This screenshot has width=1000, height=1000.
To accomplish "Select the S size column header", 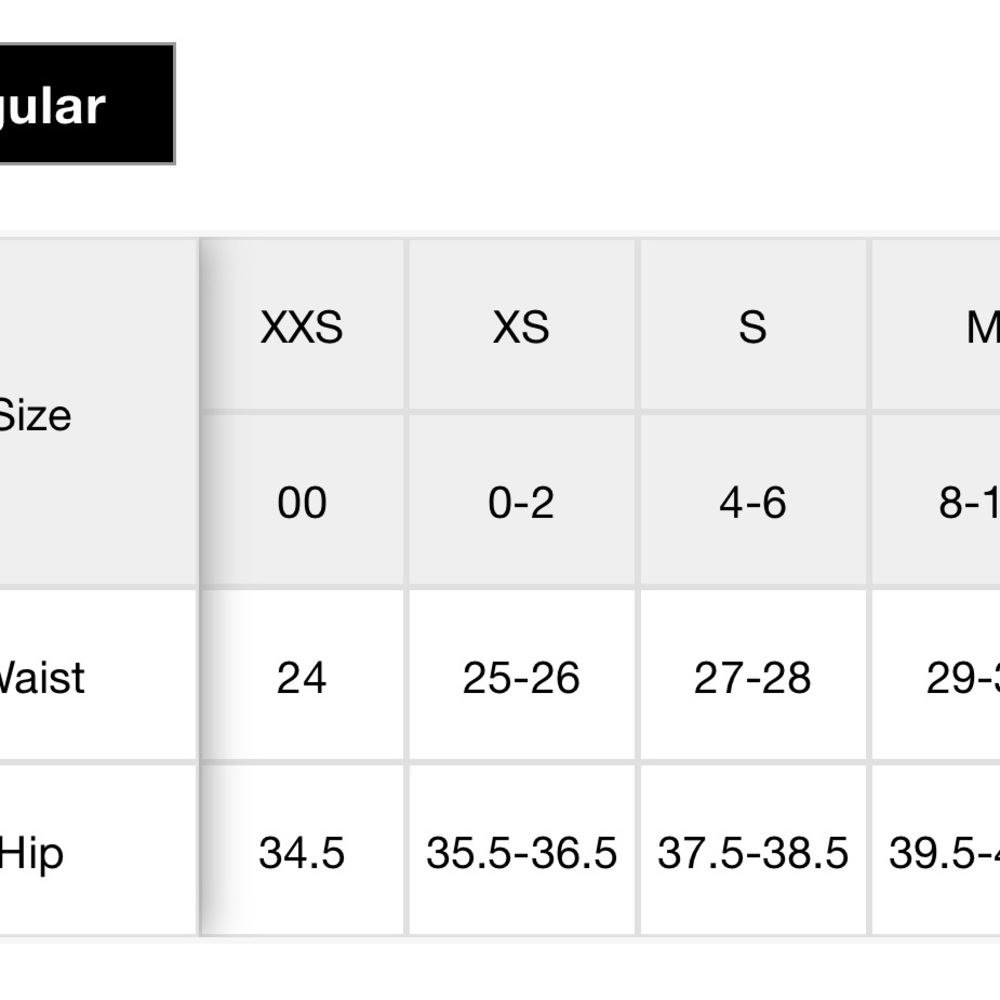I will [x=752, y=327].
